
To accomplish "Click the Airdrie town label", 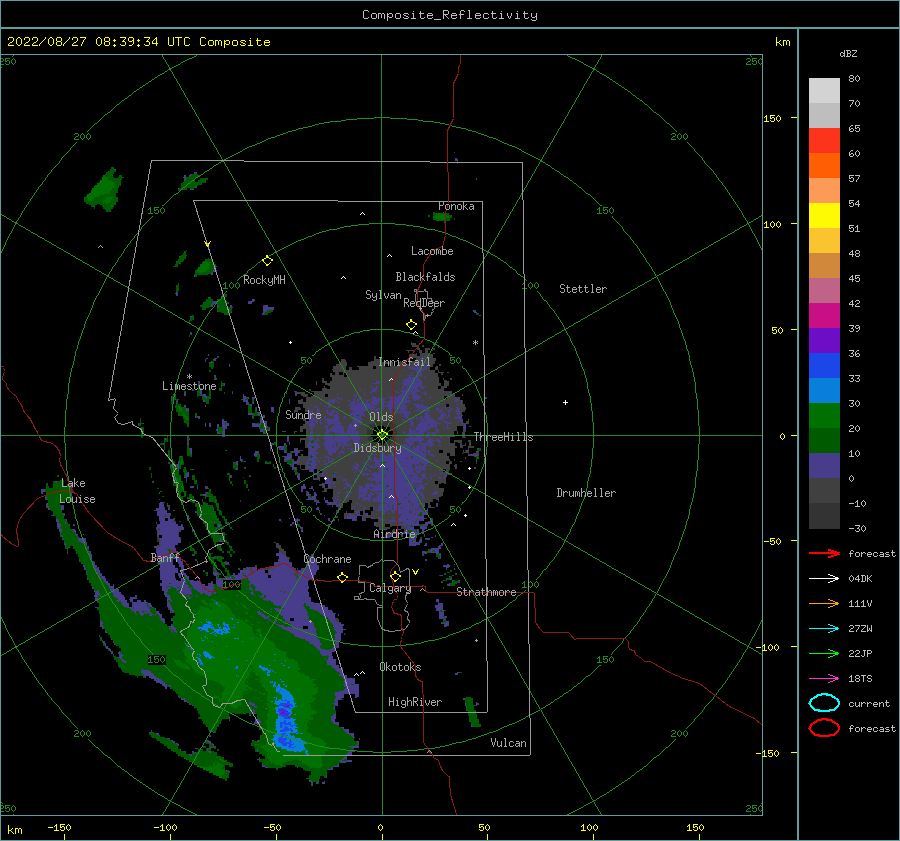I will point(394,534).
